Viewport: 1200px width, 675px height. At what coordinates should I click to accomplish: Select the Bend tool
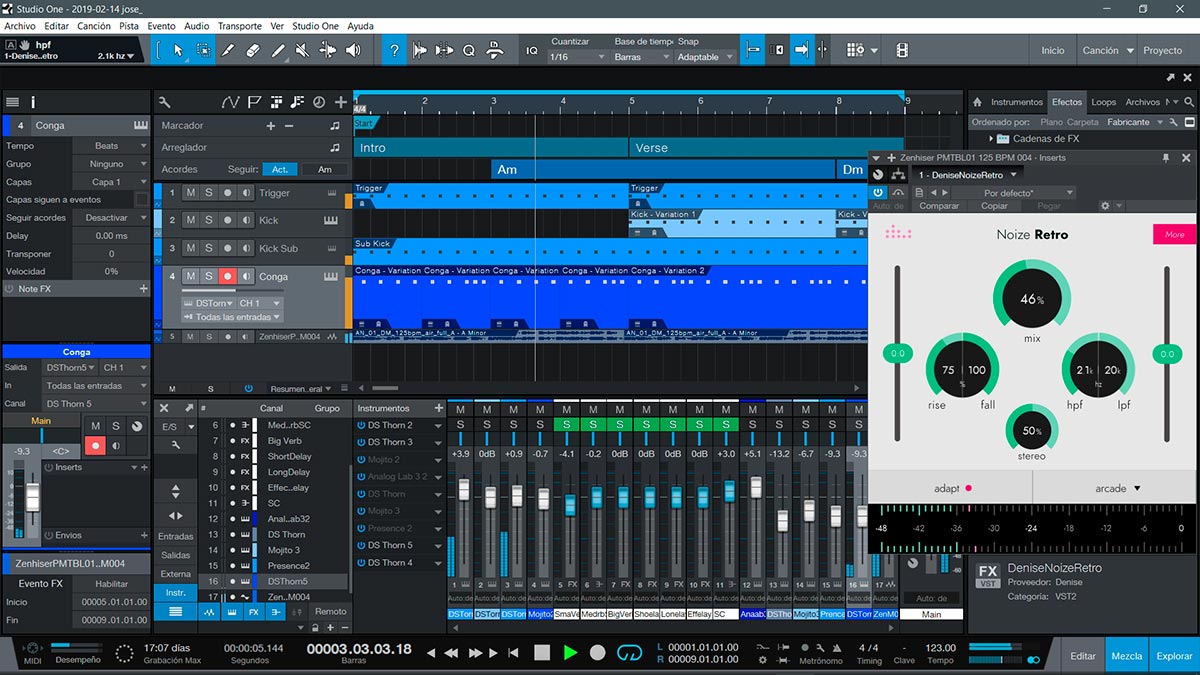tap(329, 50)
